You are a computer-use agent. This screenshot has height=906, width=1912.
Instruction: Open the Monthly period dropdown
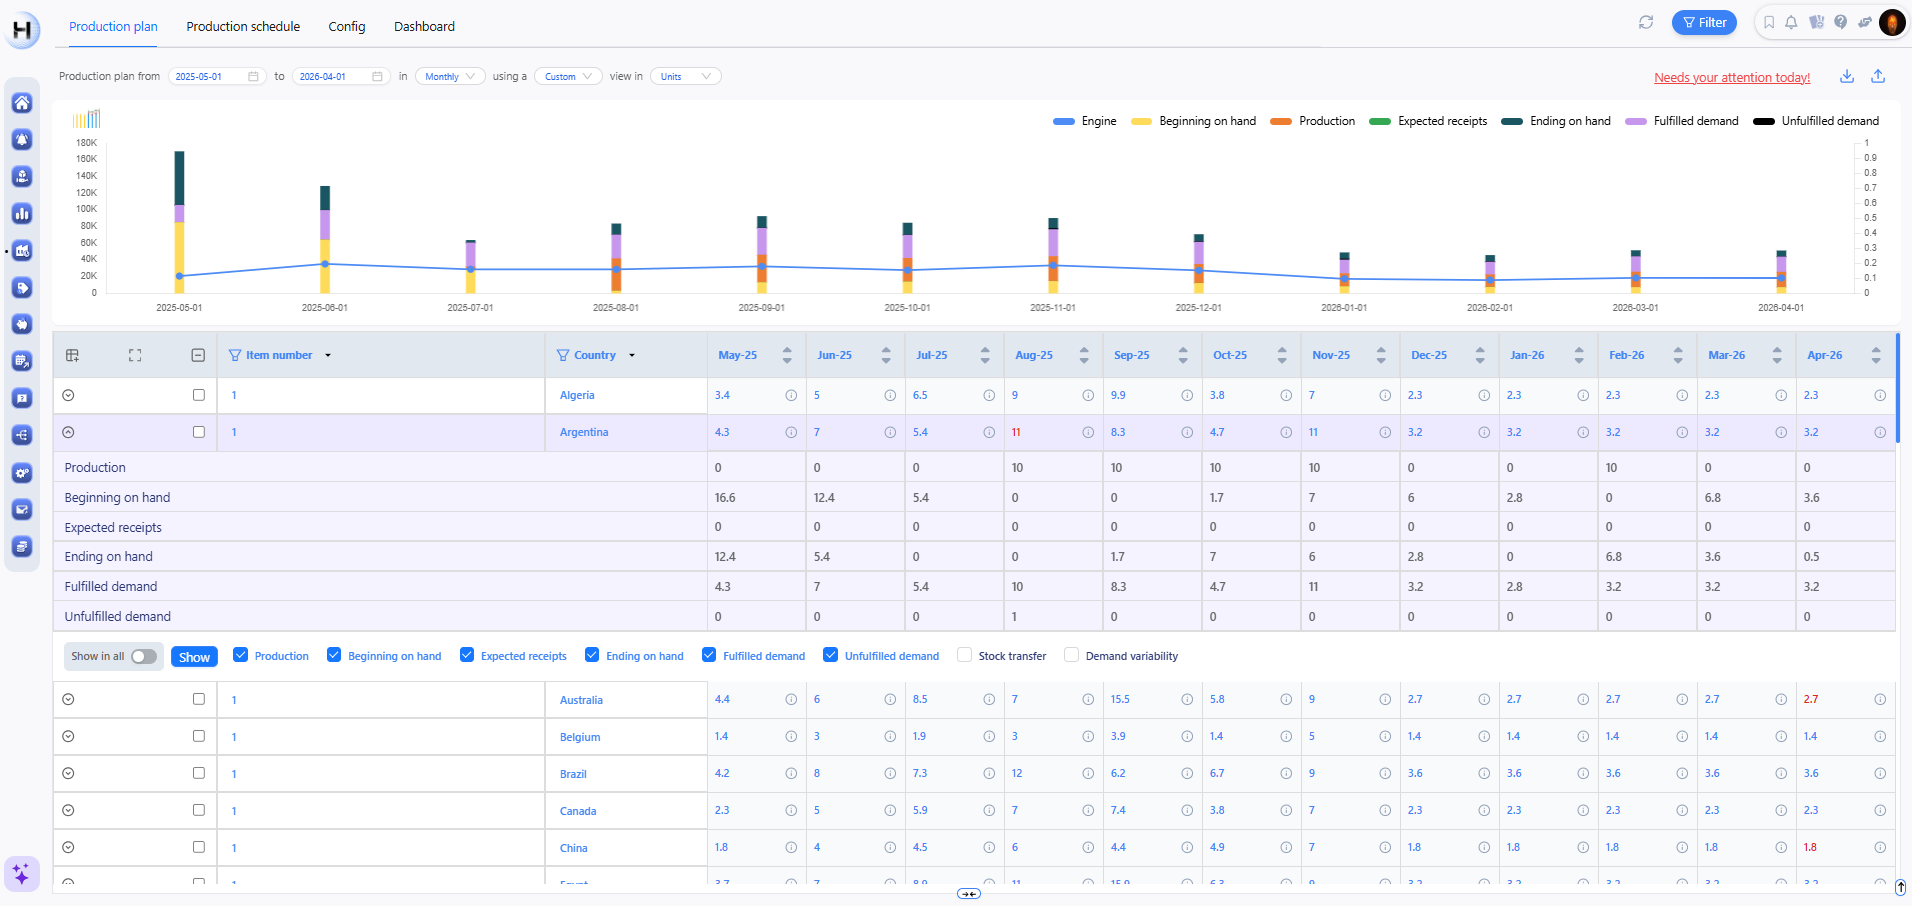pos(449,76)
